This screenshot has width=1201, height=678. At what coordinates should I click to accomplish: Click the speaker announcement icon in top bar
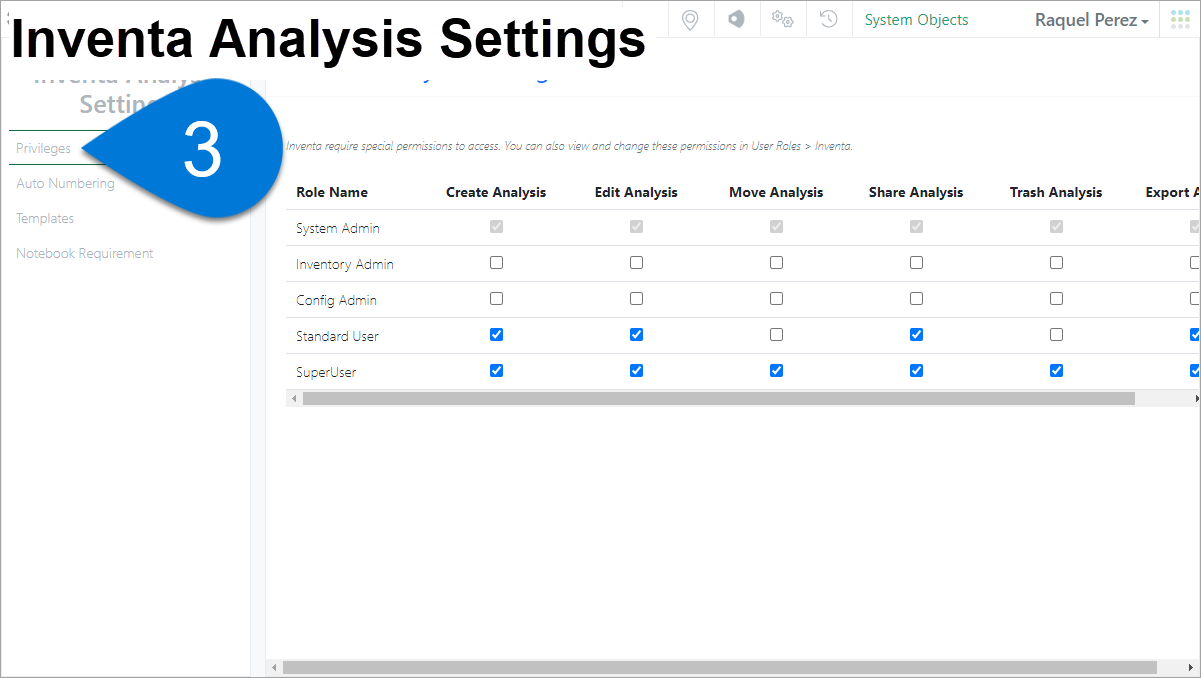[736, 19]
